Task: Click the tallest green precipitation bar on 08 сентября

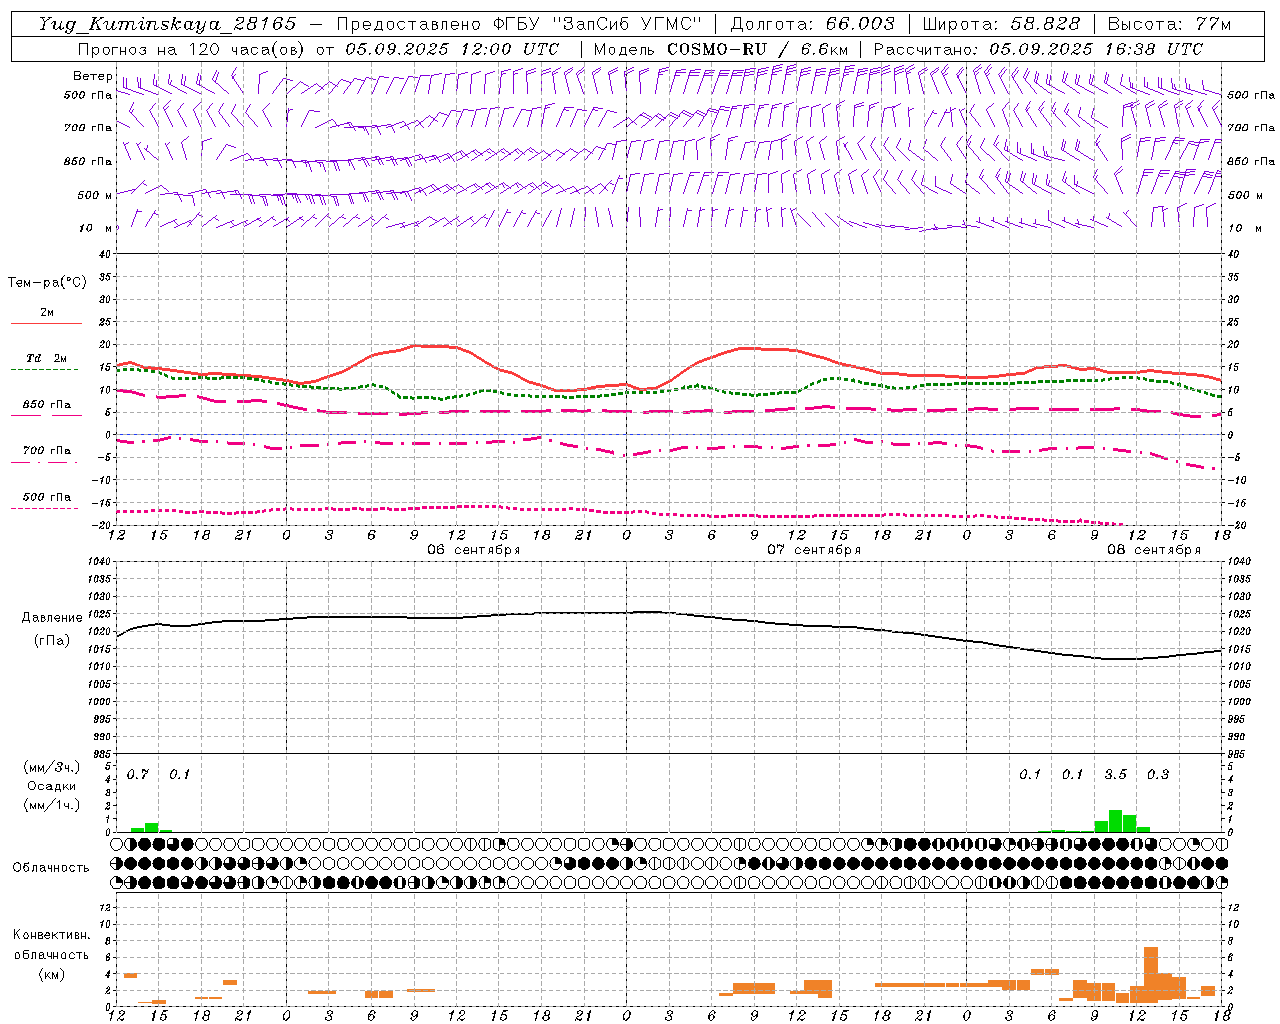Action: coord(1116,821)
